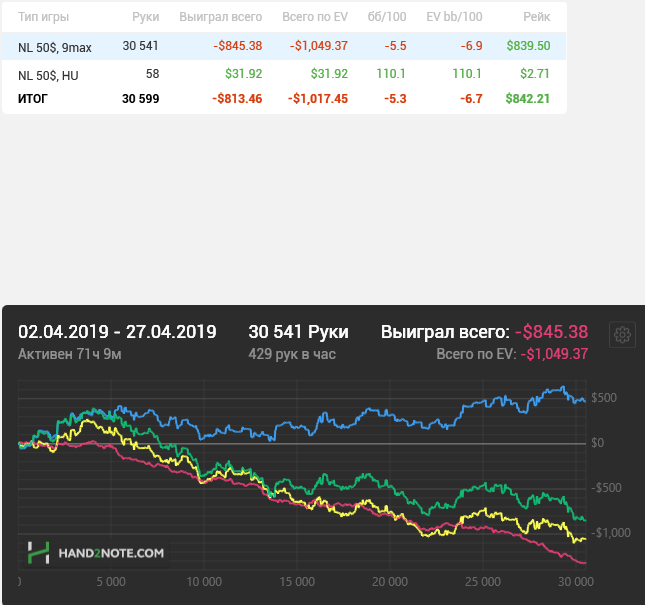Click the end of the yellow graph line
This screenshot has height=605, width=645.
(585, 539)
